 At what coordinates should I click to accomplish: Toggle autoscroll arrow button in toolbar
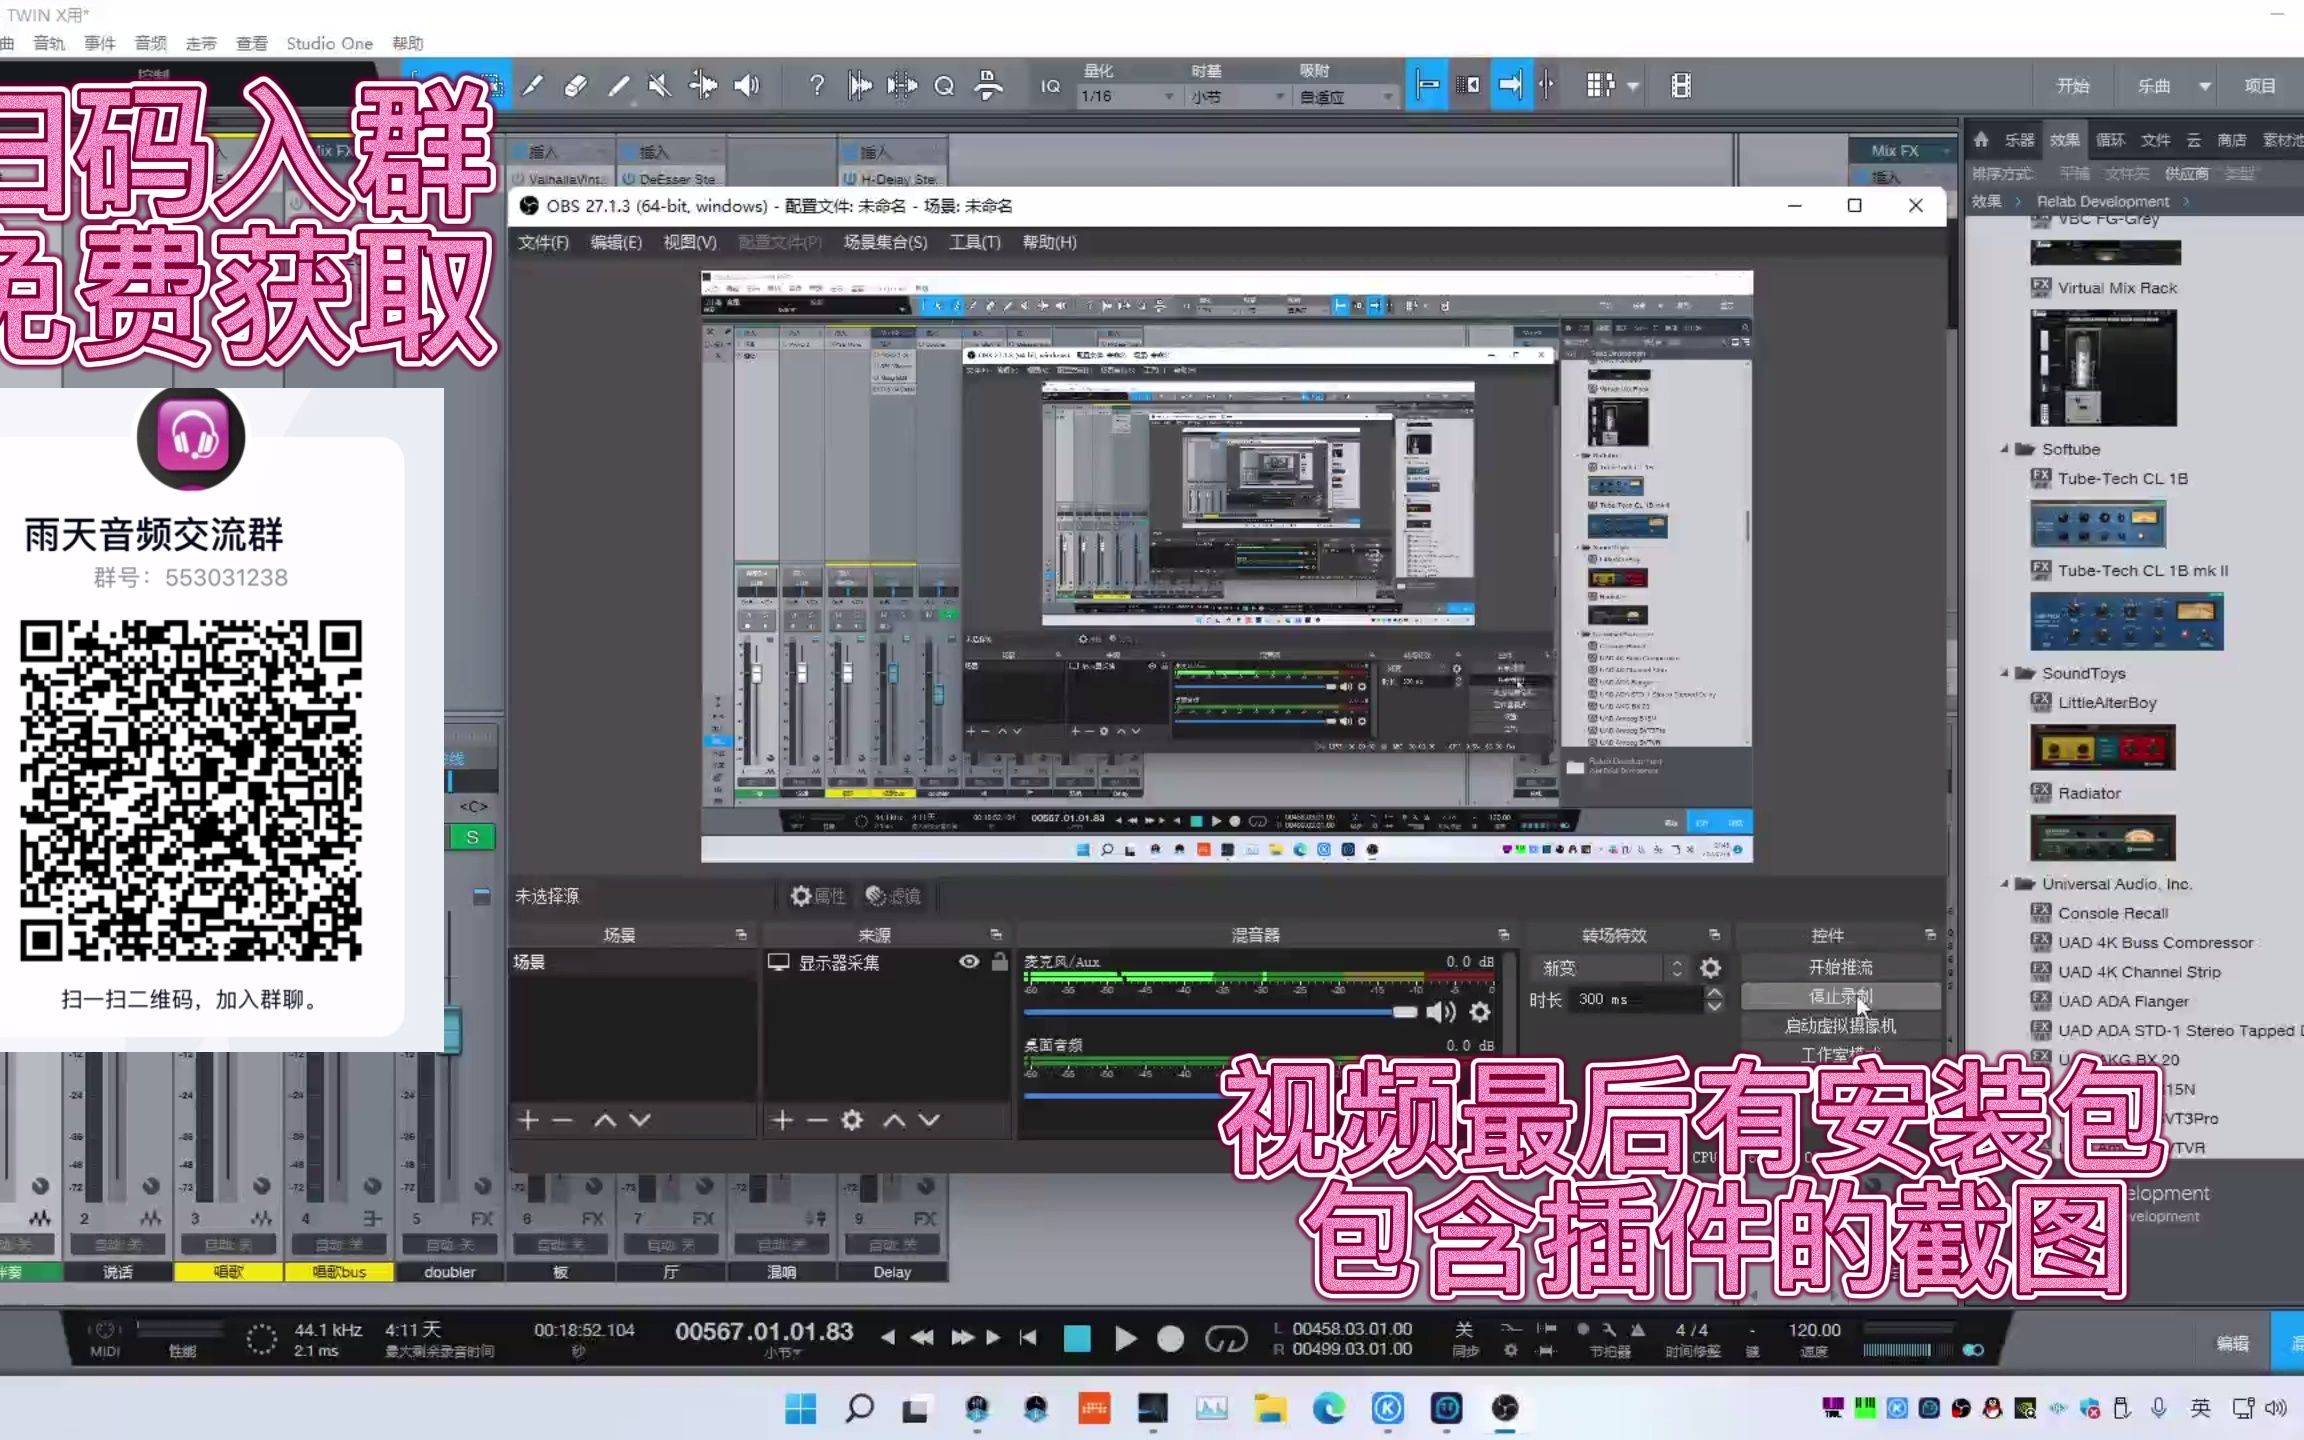(1511, 86)
